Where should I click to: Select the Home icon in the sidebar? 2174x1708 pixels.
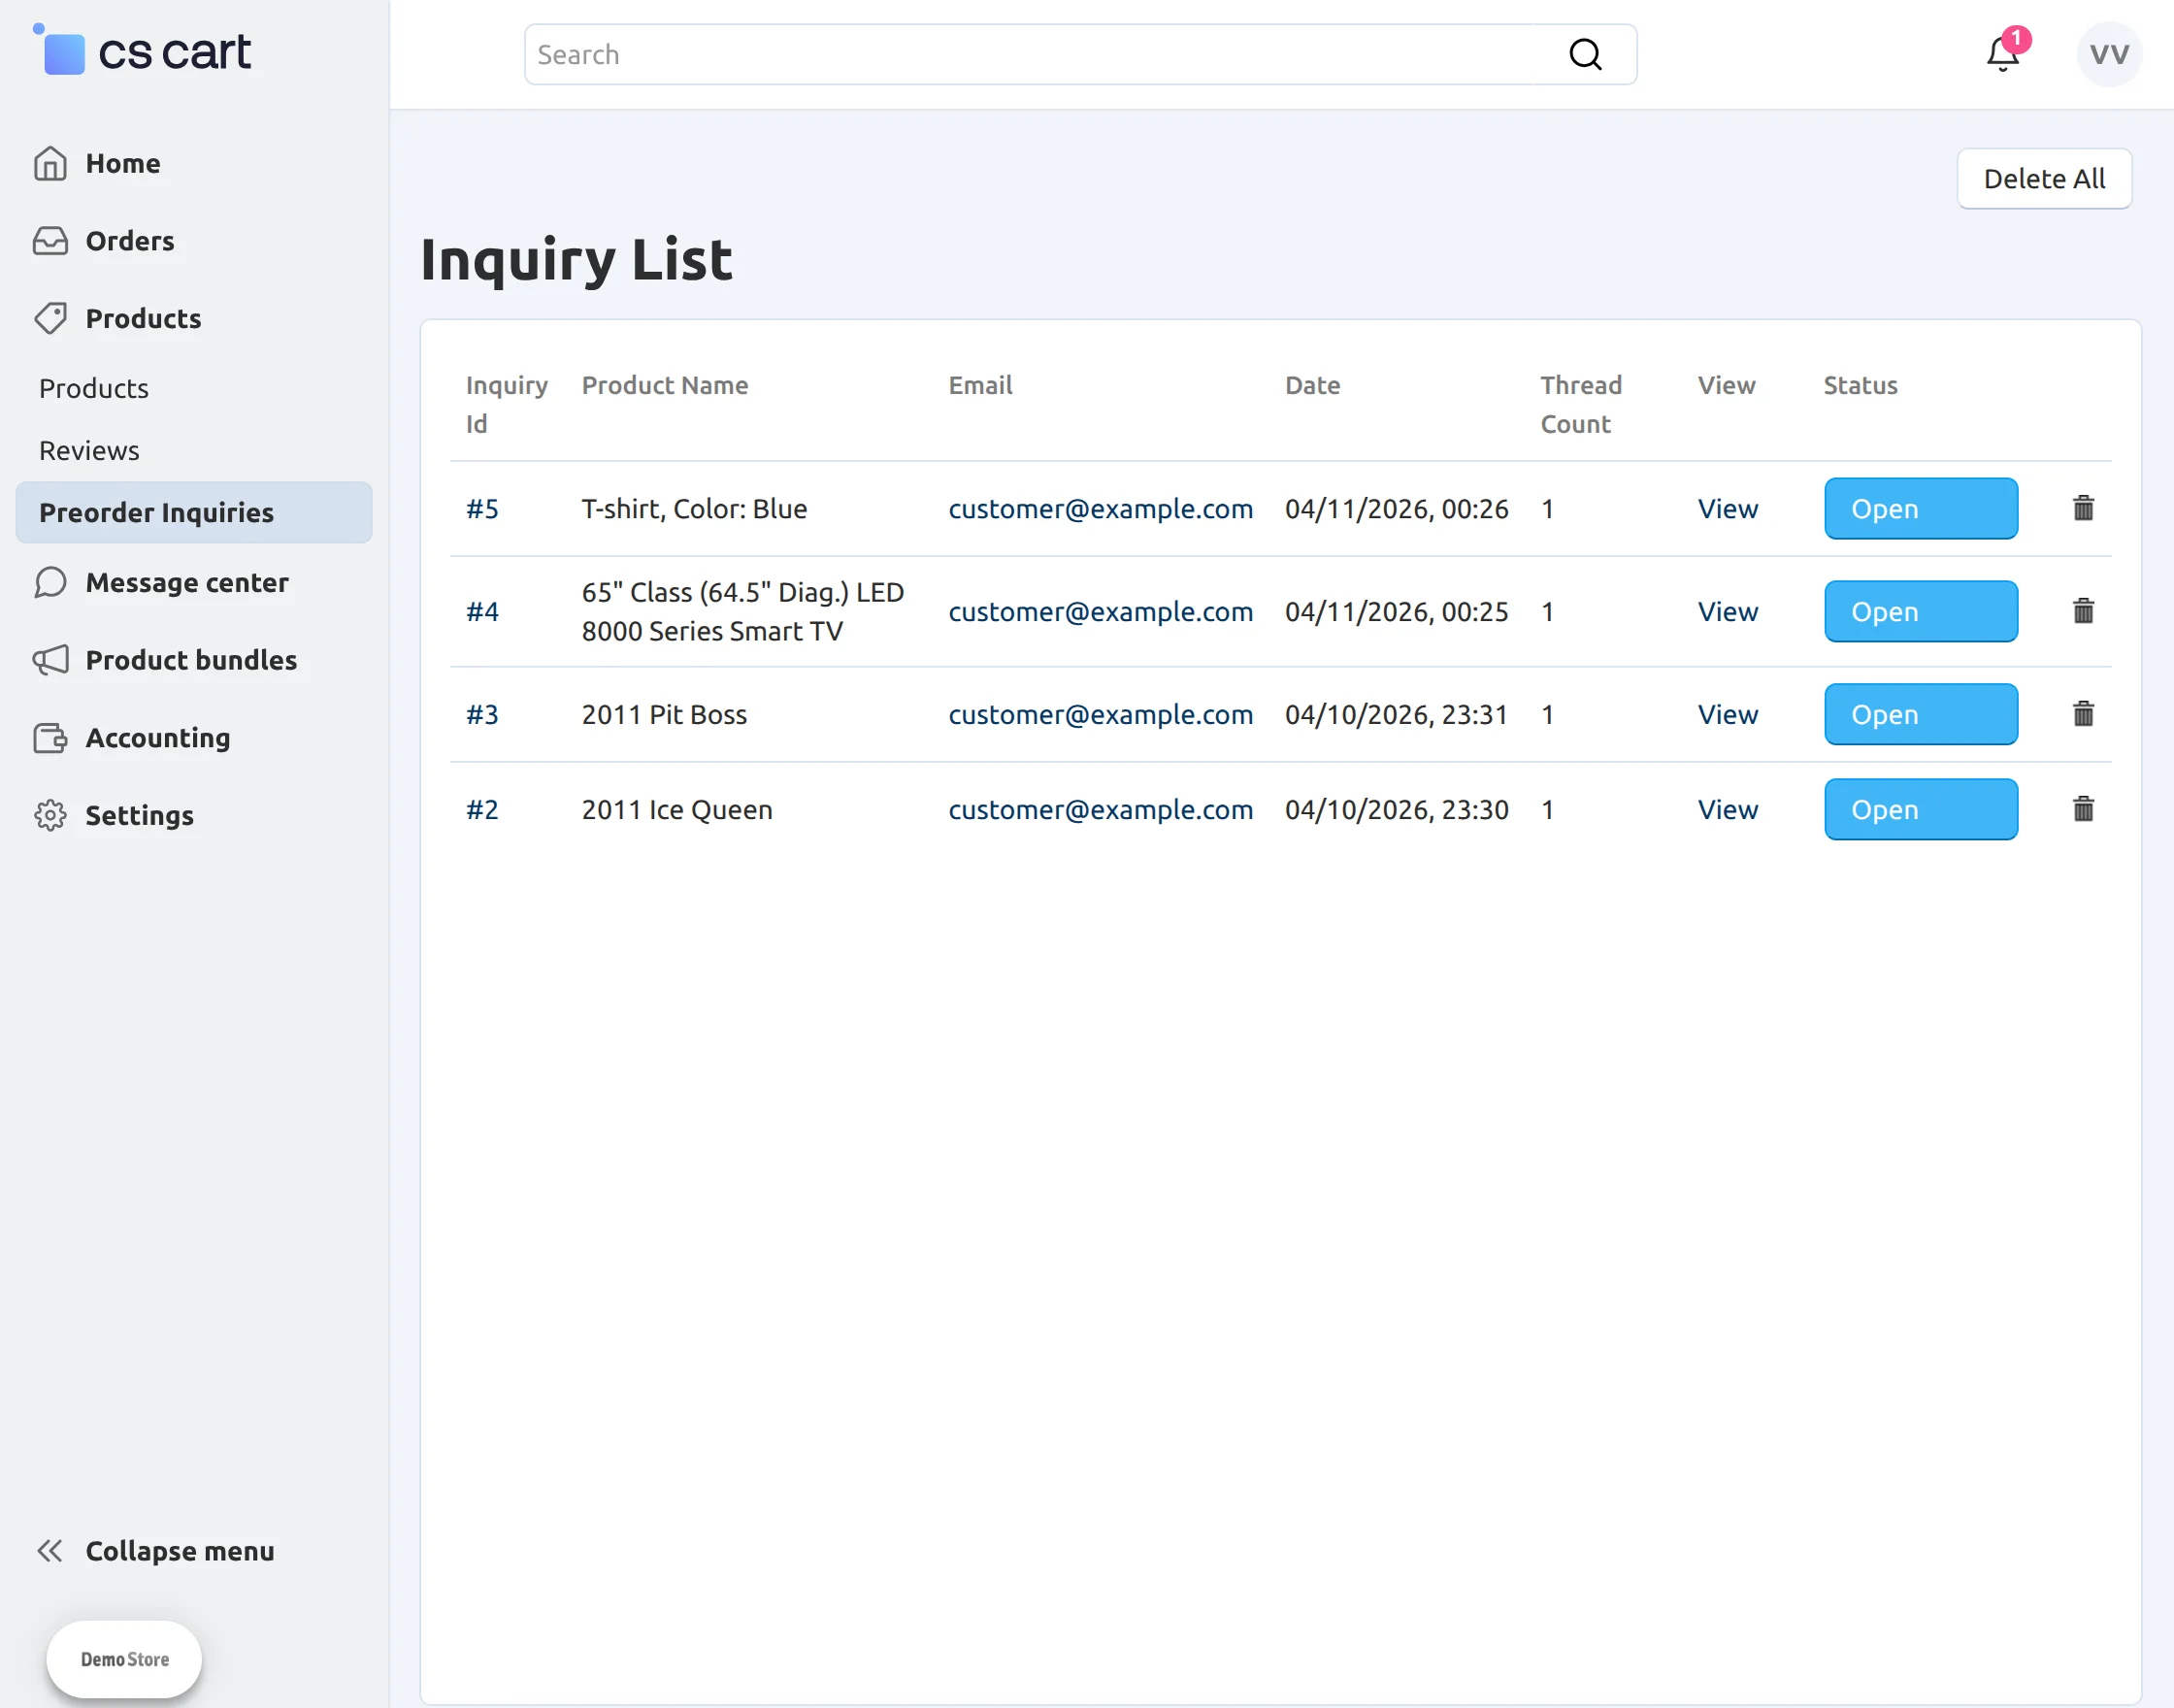[x=50, y=162]
